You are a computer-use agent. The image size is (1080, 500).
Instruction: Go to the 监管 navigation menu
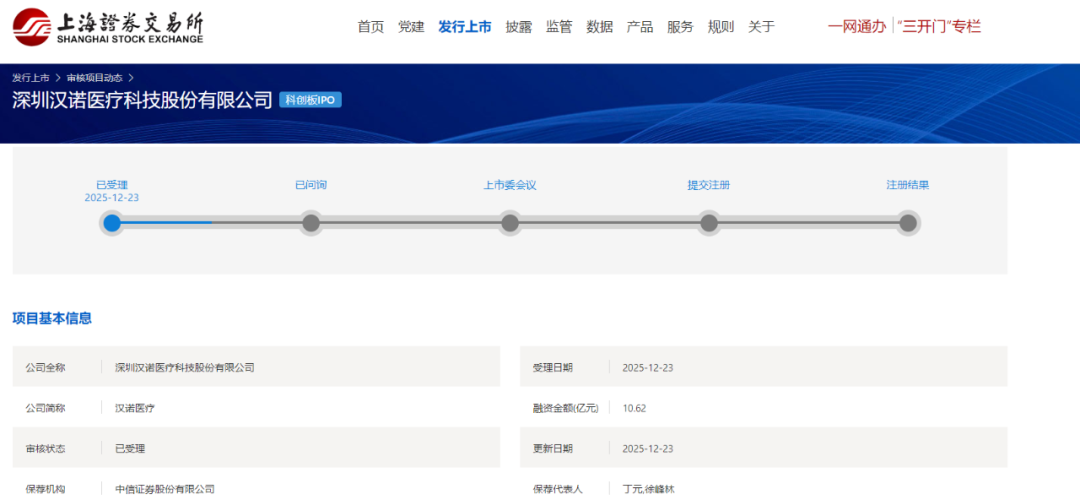[x=559, y=27]
